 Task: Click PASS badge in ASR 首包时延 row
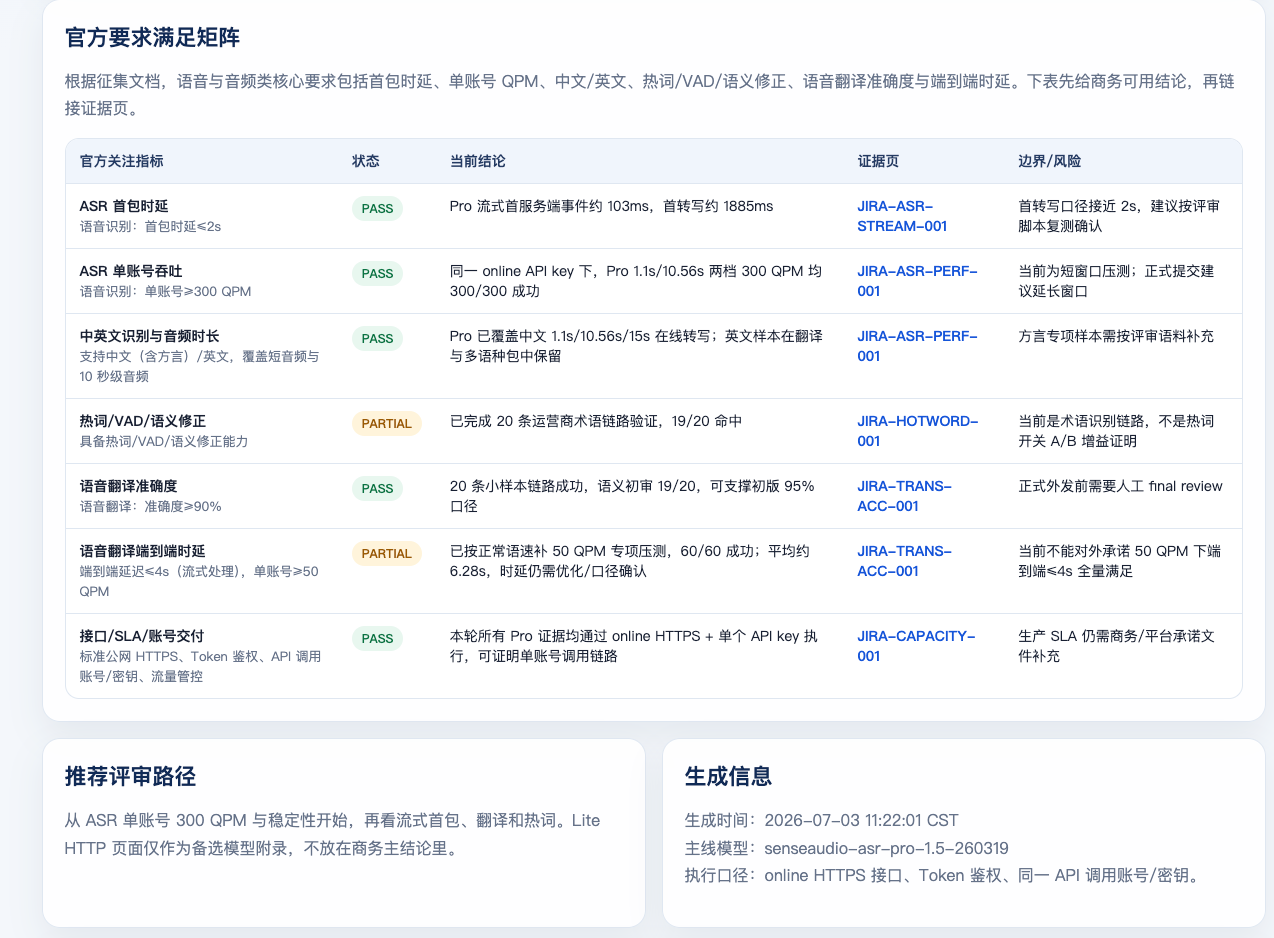point(377,208)
